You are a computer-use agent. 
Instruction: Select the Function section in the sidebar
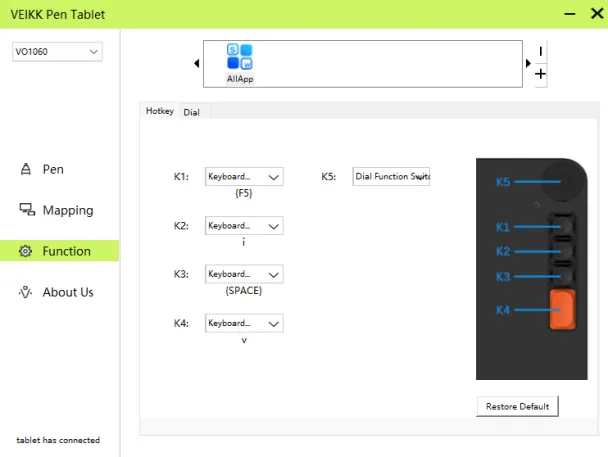pos(60,251)
